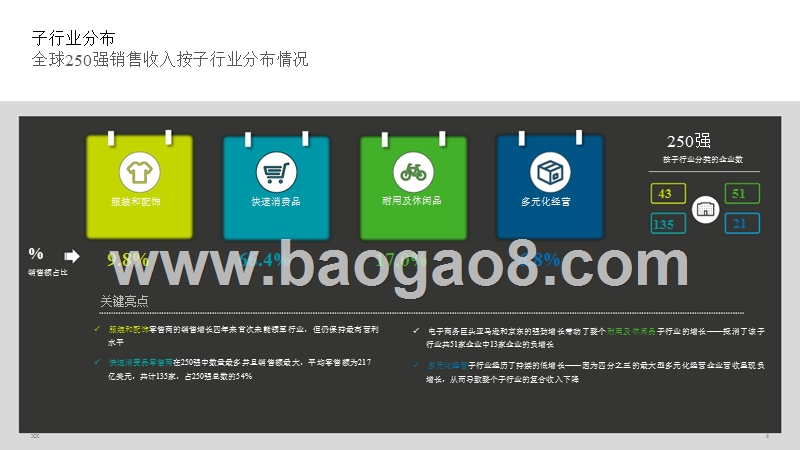Click the 子行业分布 slide title

click(x=73, y=38)
